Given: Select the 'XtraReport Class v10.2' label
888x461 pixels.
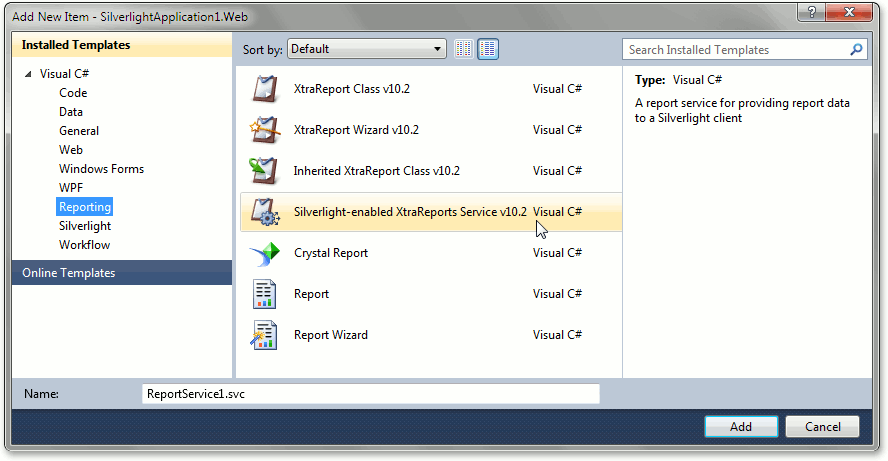Looking at the screenshot, I should click(352, 89).
